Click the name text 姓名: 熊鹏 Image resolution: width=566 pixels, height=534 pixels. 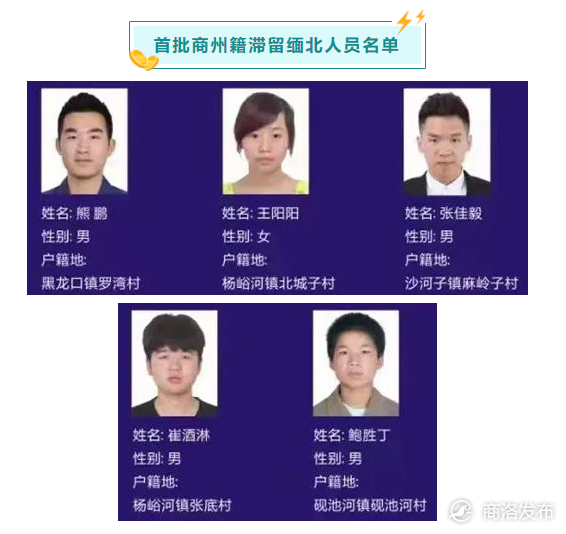[74, 213]
